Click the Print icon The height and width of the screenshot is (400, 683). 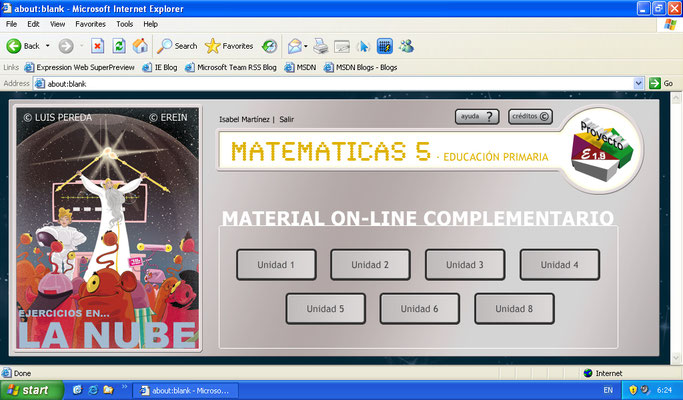pos(321,46)
